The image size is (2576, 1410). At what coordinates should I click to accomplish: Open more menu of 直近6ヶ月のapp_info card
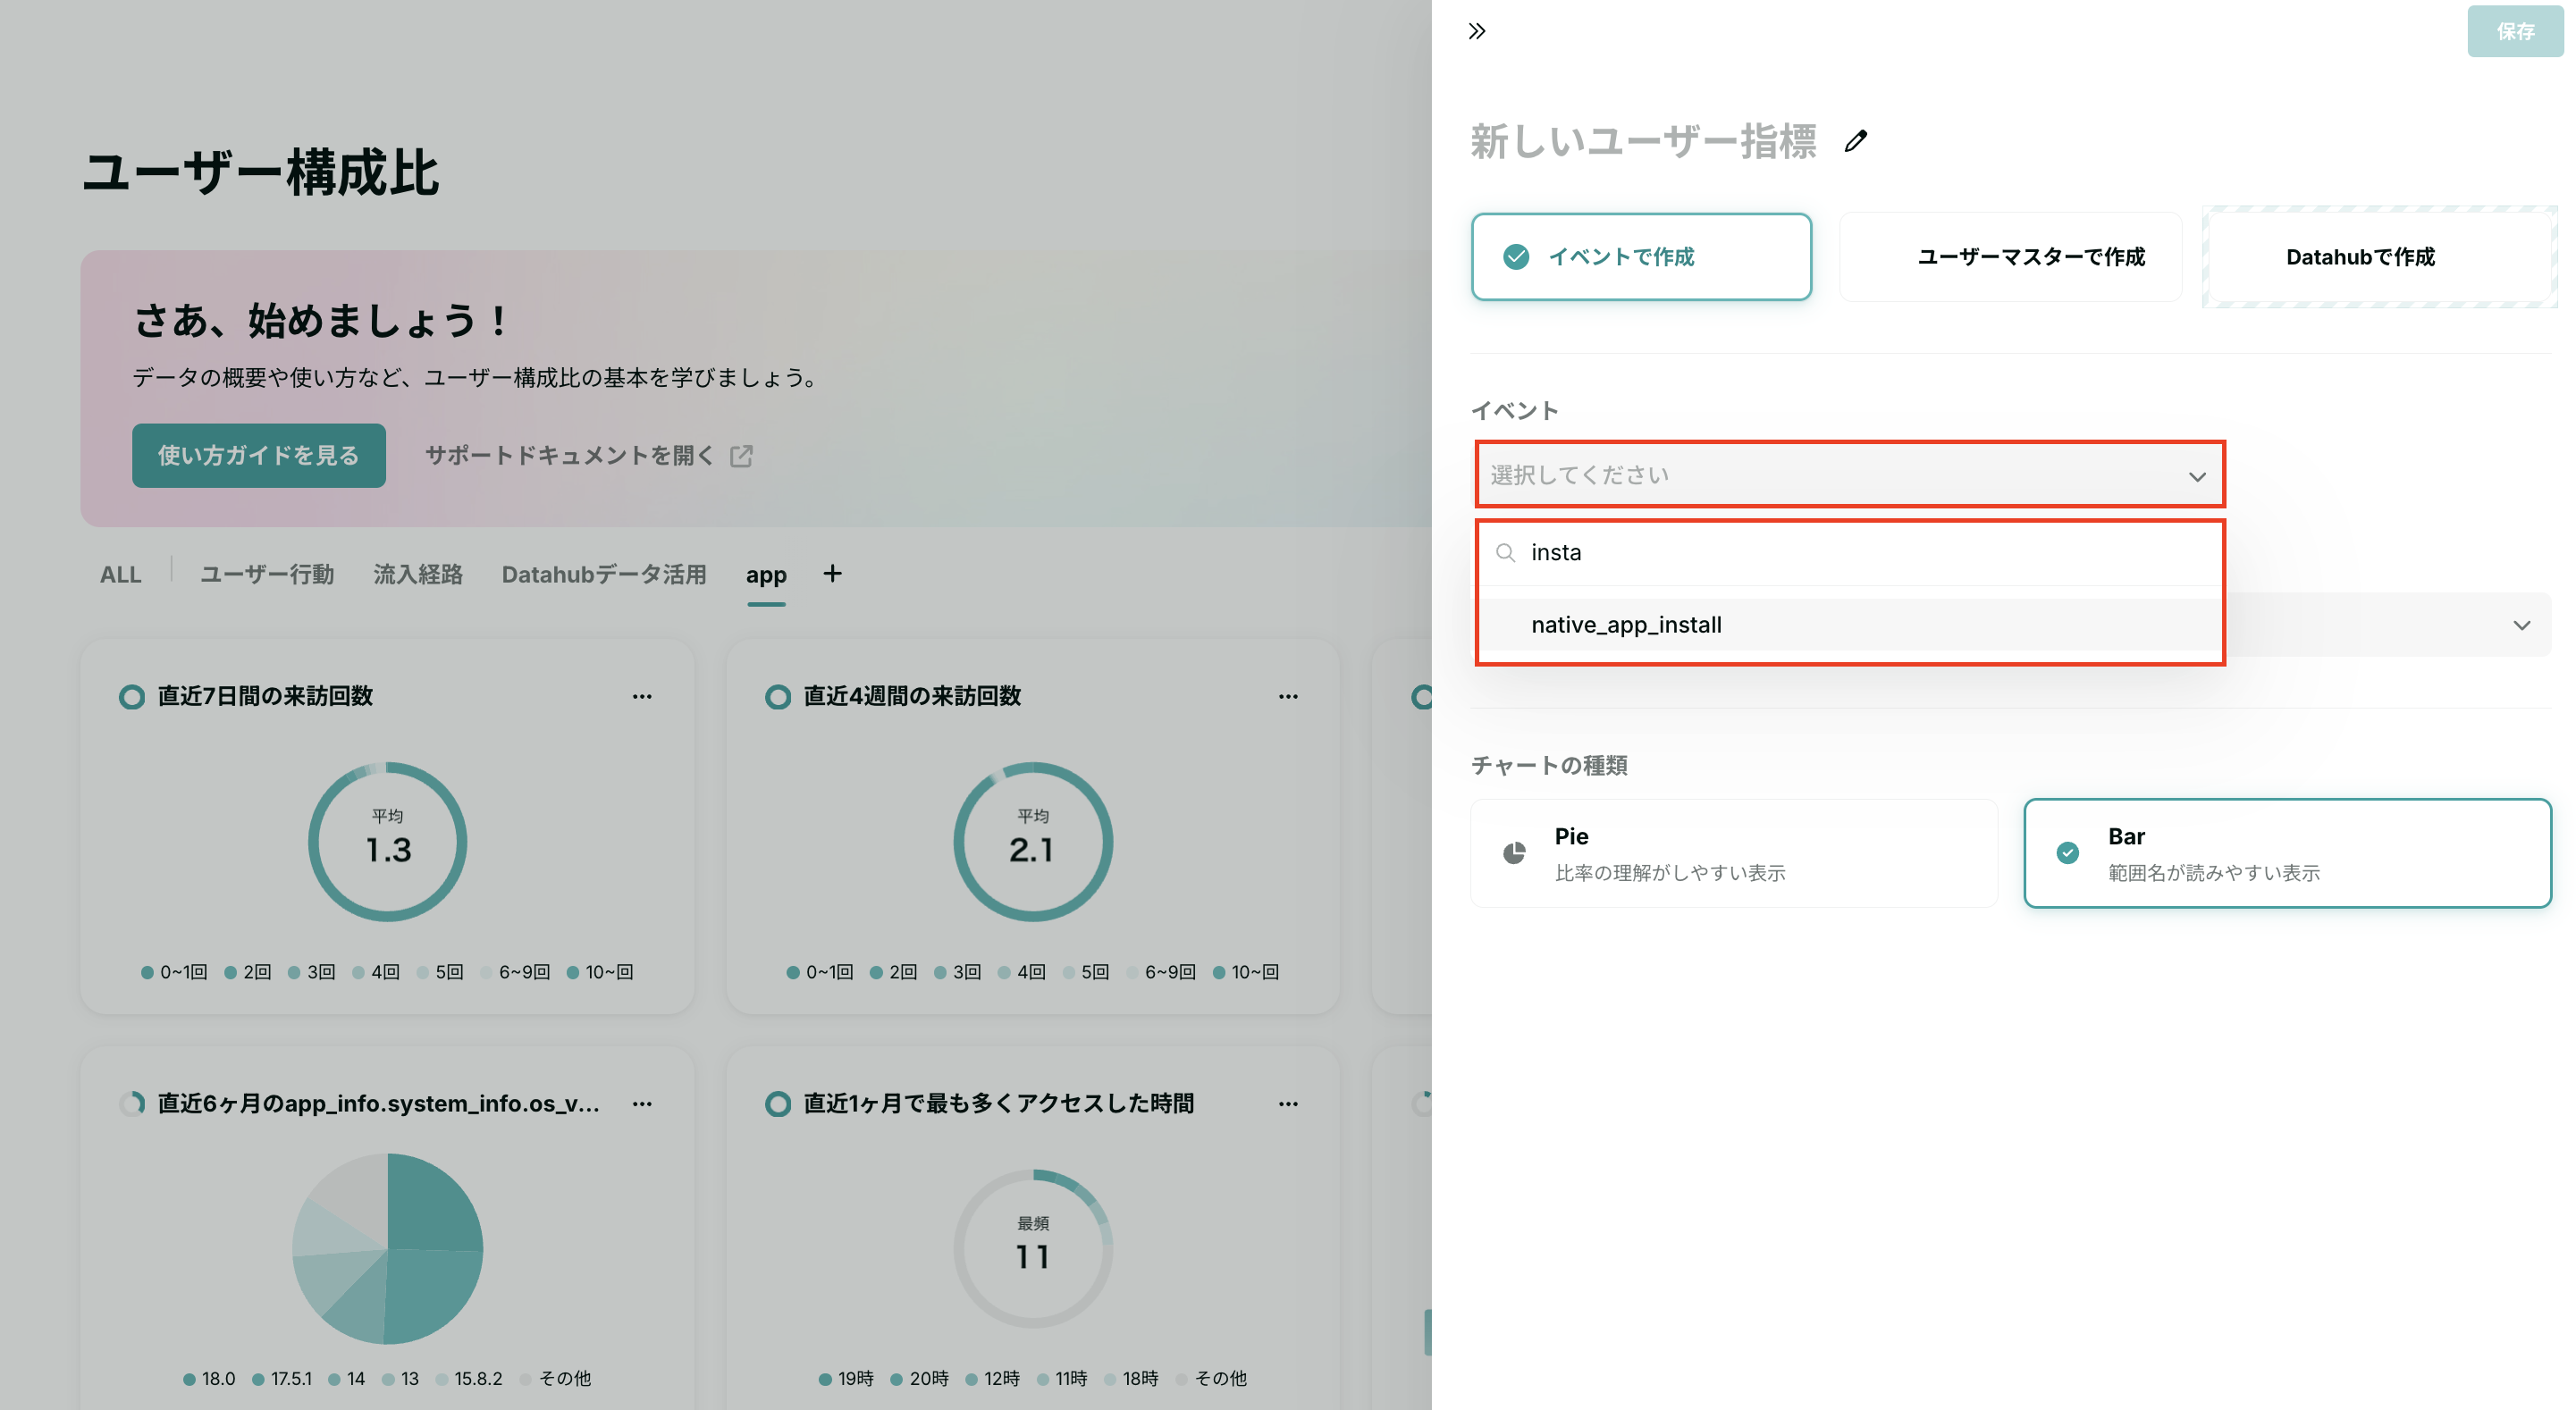coord(642,1104)
